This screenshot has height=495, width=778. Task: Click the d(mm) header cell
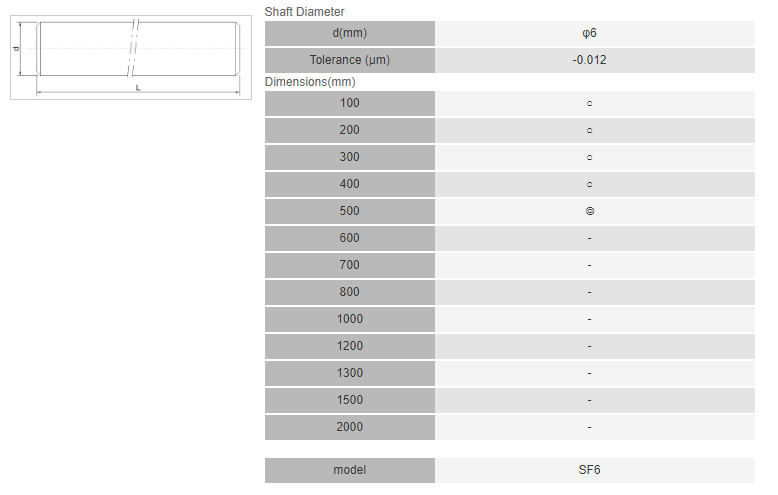tap(350, 33)
